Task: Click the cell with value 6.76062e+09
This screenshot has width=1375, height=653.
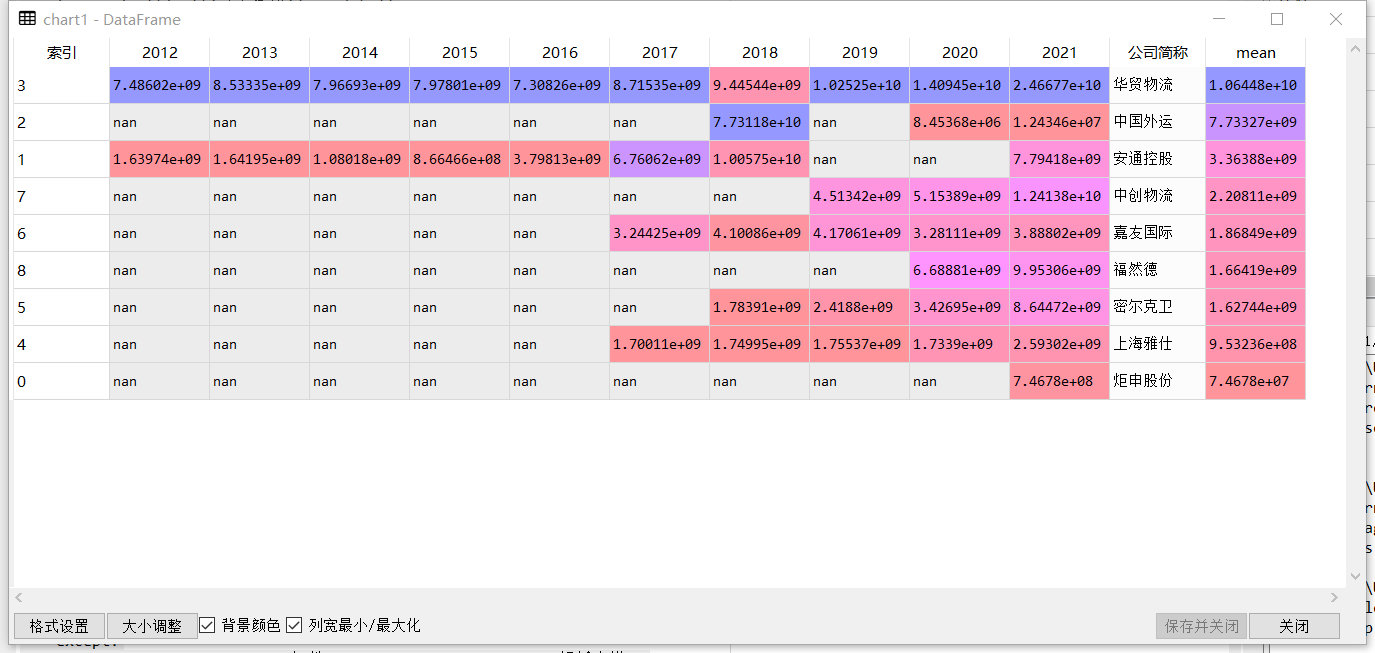Action: tap(660, 159)
